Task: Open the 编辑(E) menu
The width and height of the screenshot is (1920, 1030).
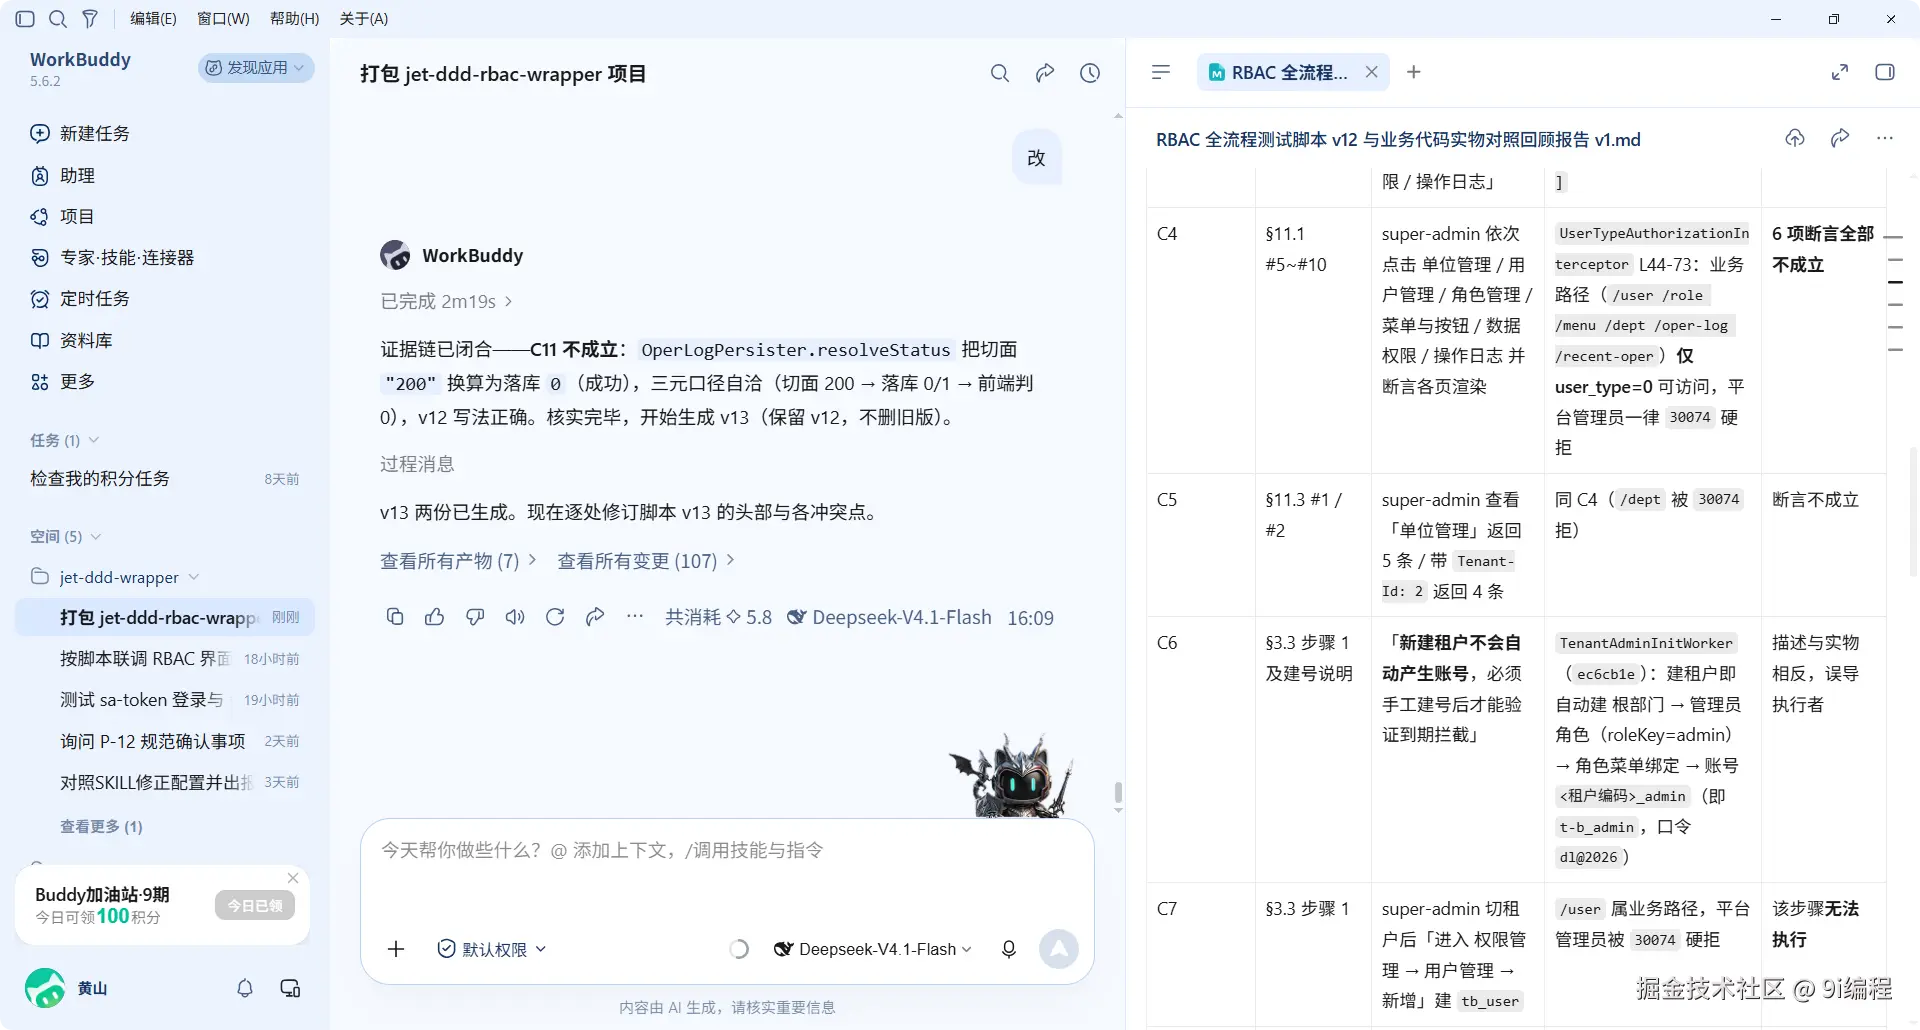Action: point(153,19)
